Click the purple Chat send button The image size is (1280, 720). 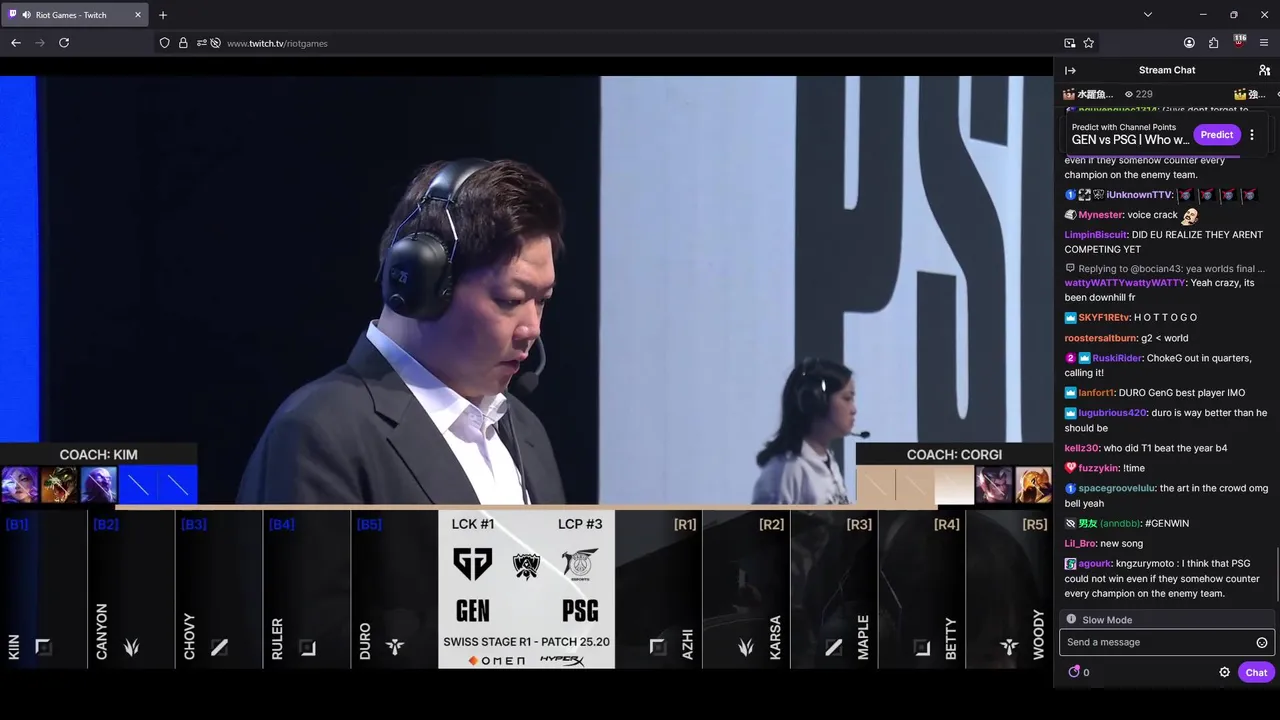1256,672
